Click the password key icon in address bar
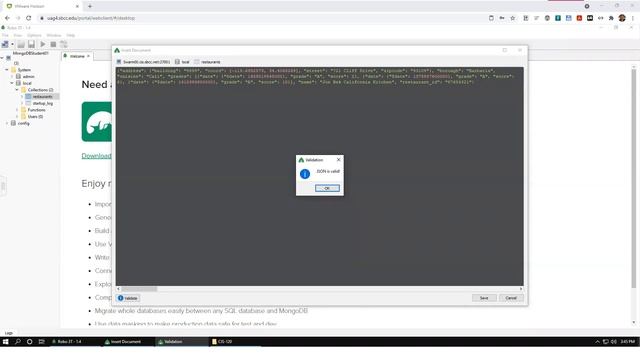Image resolution: width=640 pixels, height=360 pixels. tap(502, 18)
